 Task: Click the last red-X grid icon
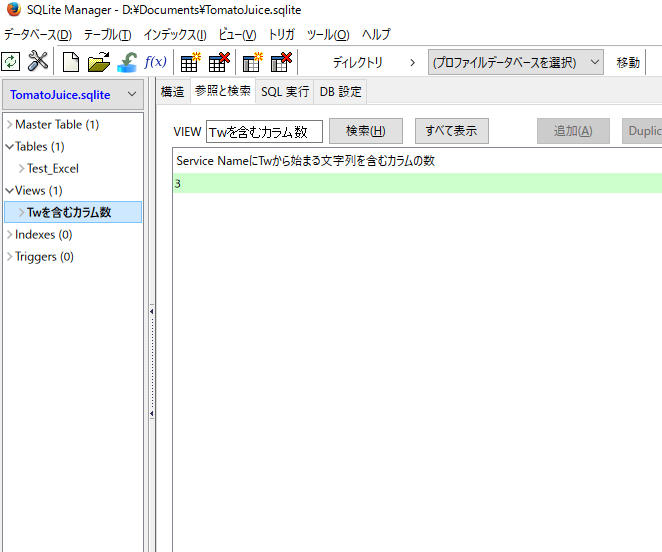click(281, 62)
